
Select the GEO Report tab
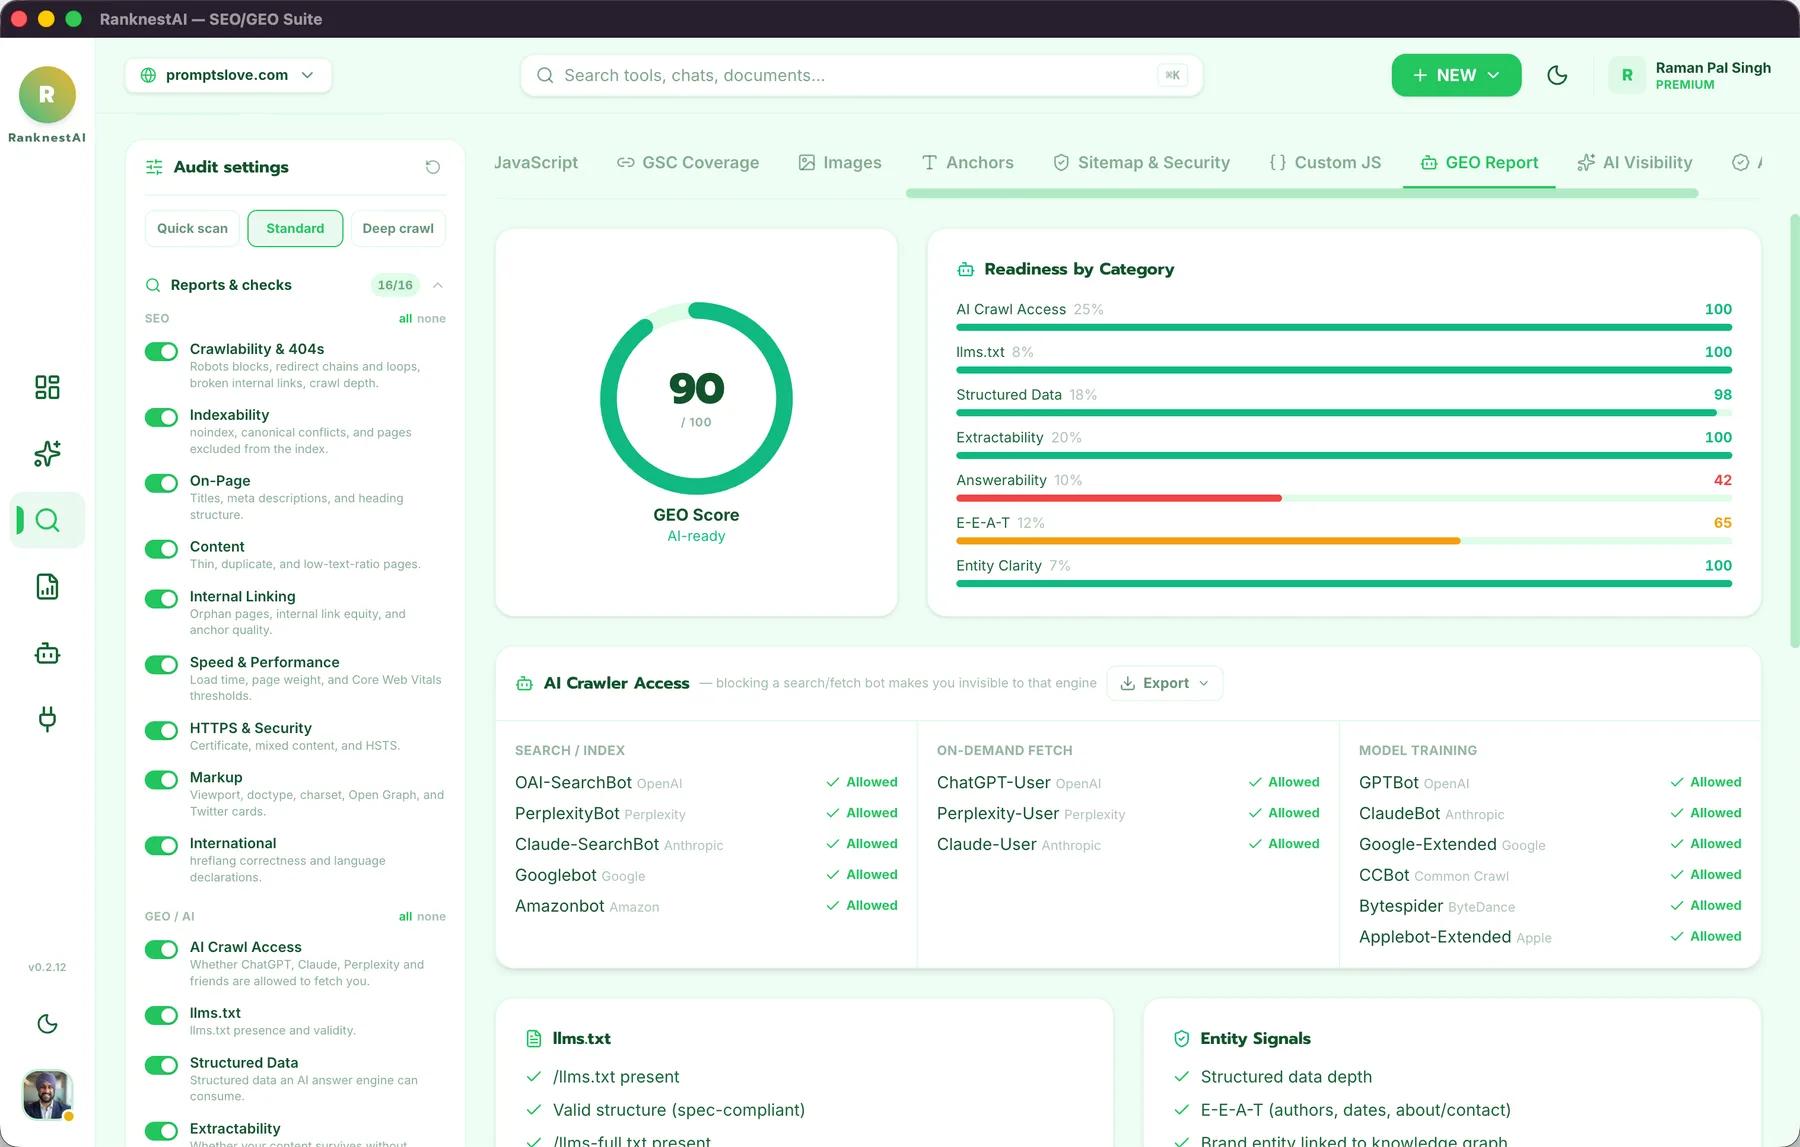[x=1479, y=162]
